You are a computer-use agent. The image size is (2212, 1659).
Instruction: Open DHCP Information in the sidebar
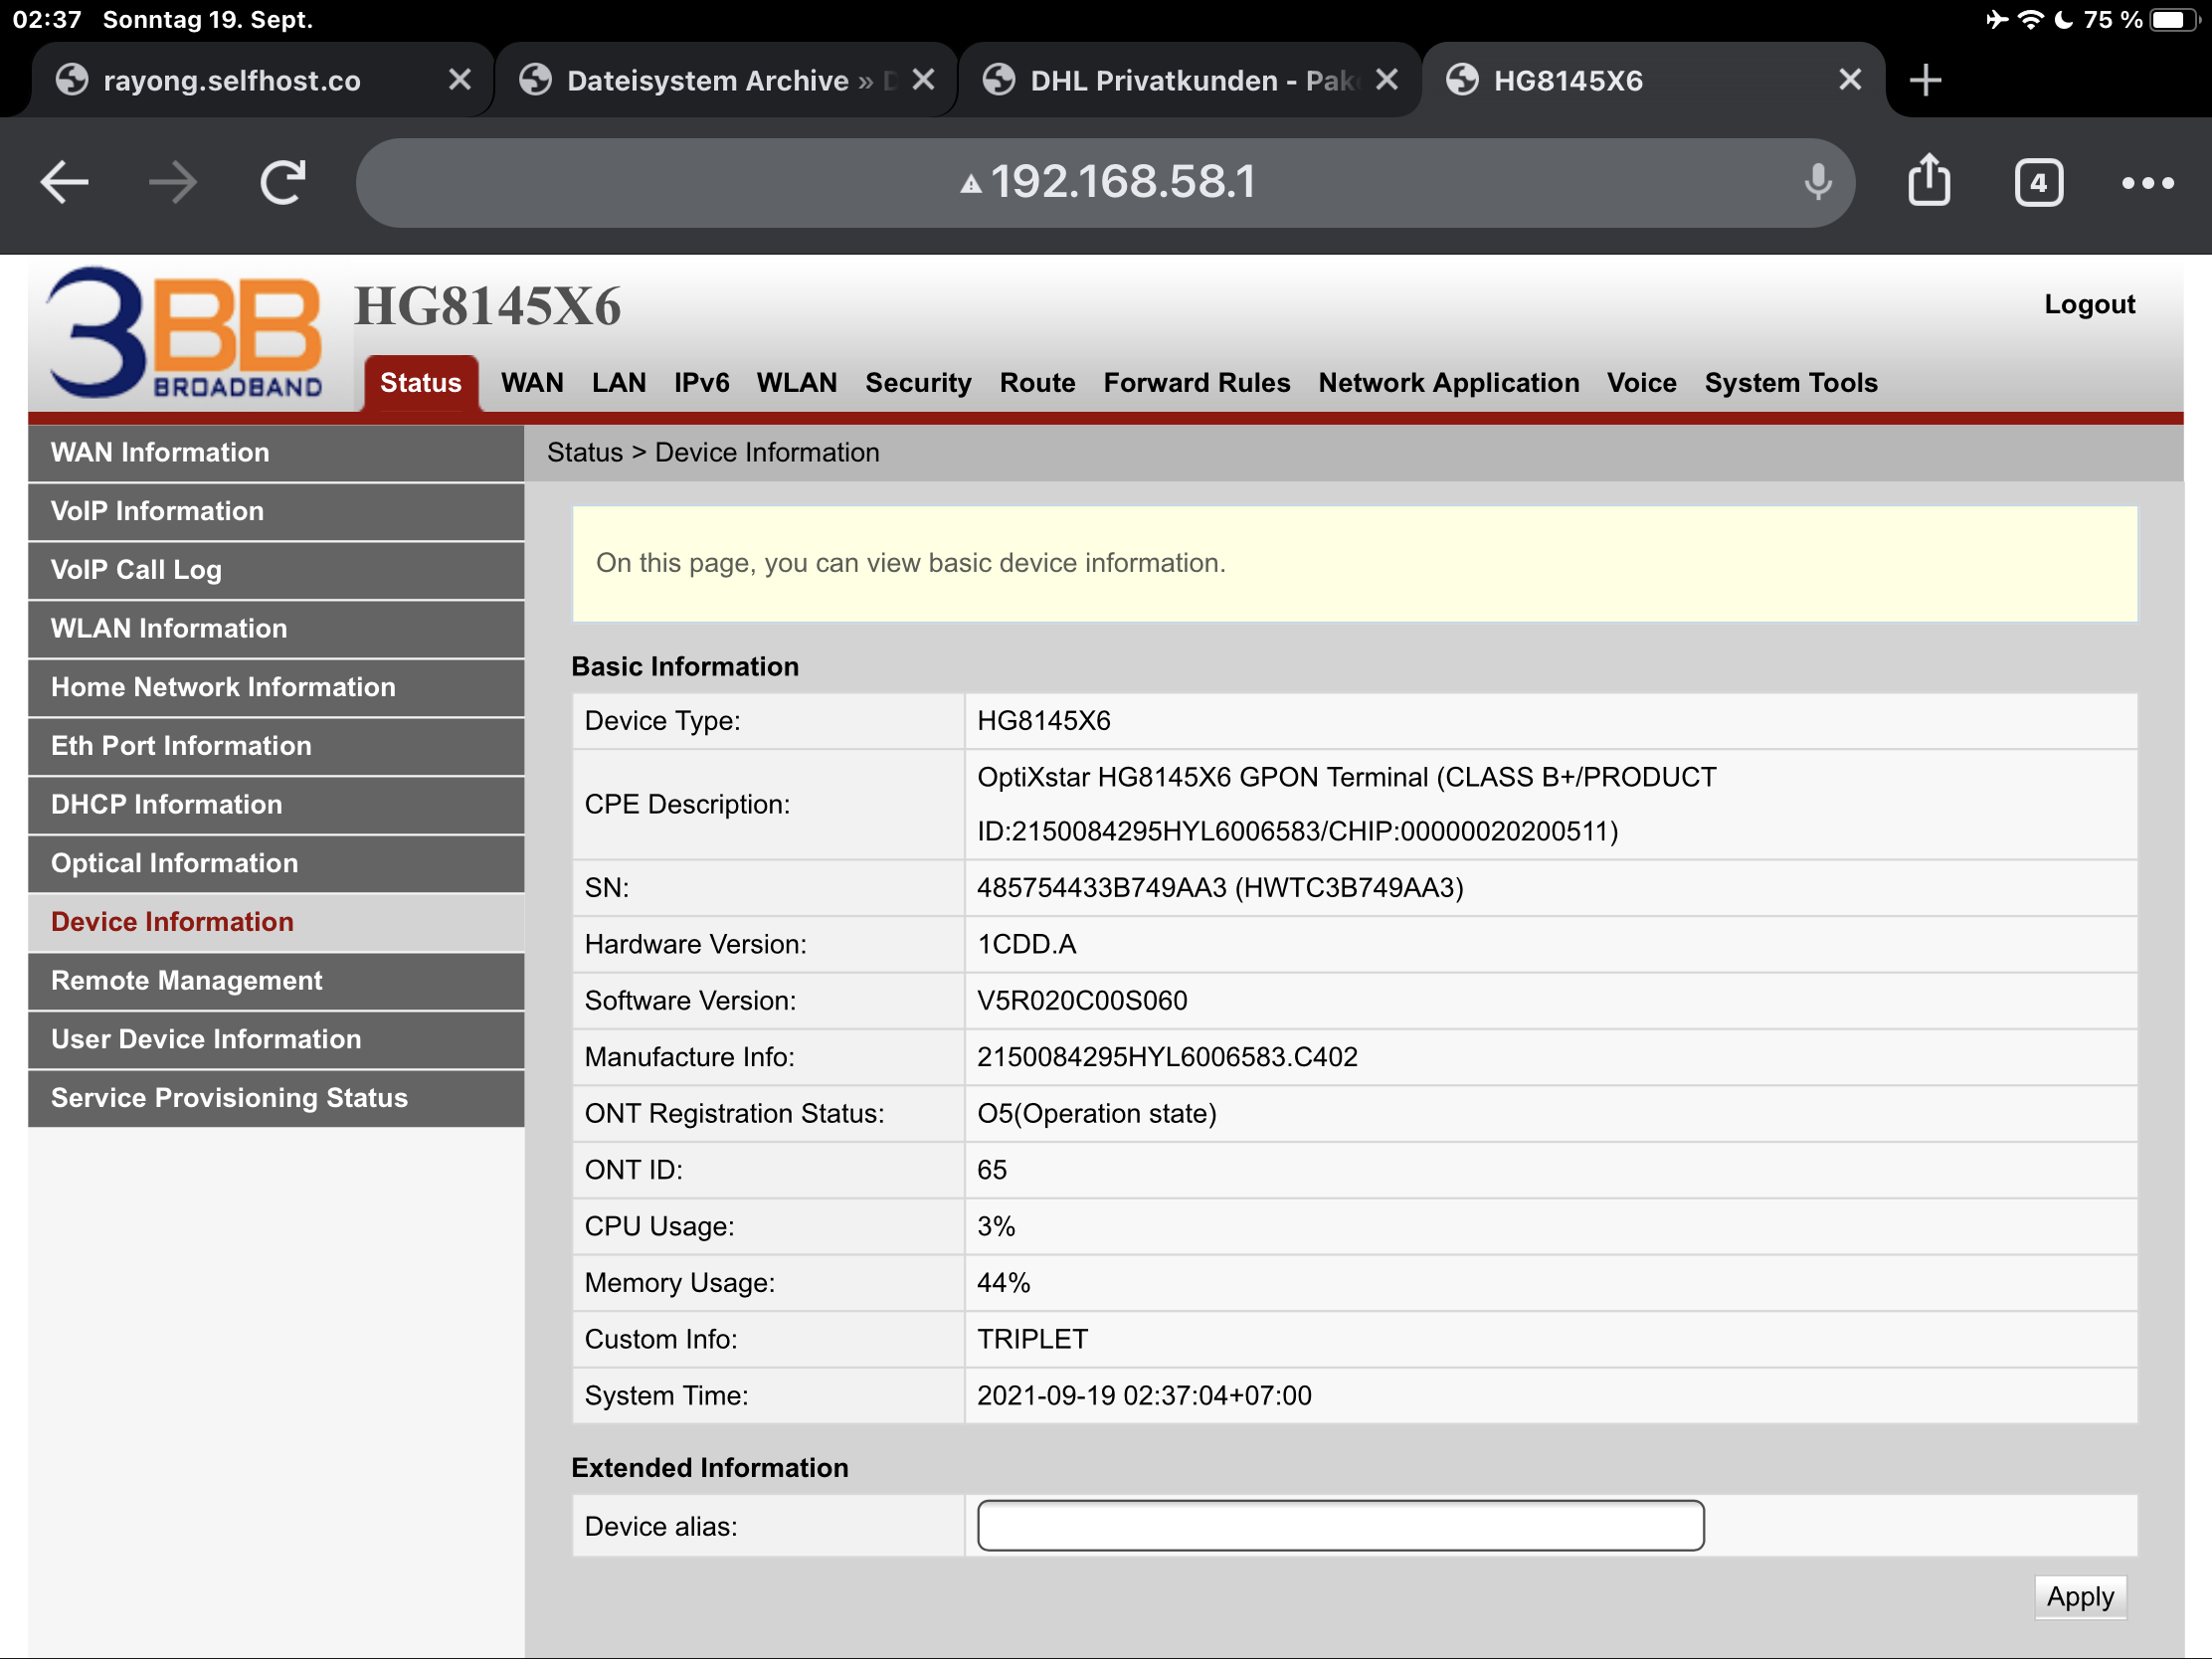pos(276,805)
